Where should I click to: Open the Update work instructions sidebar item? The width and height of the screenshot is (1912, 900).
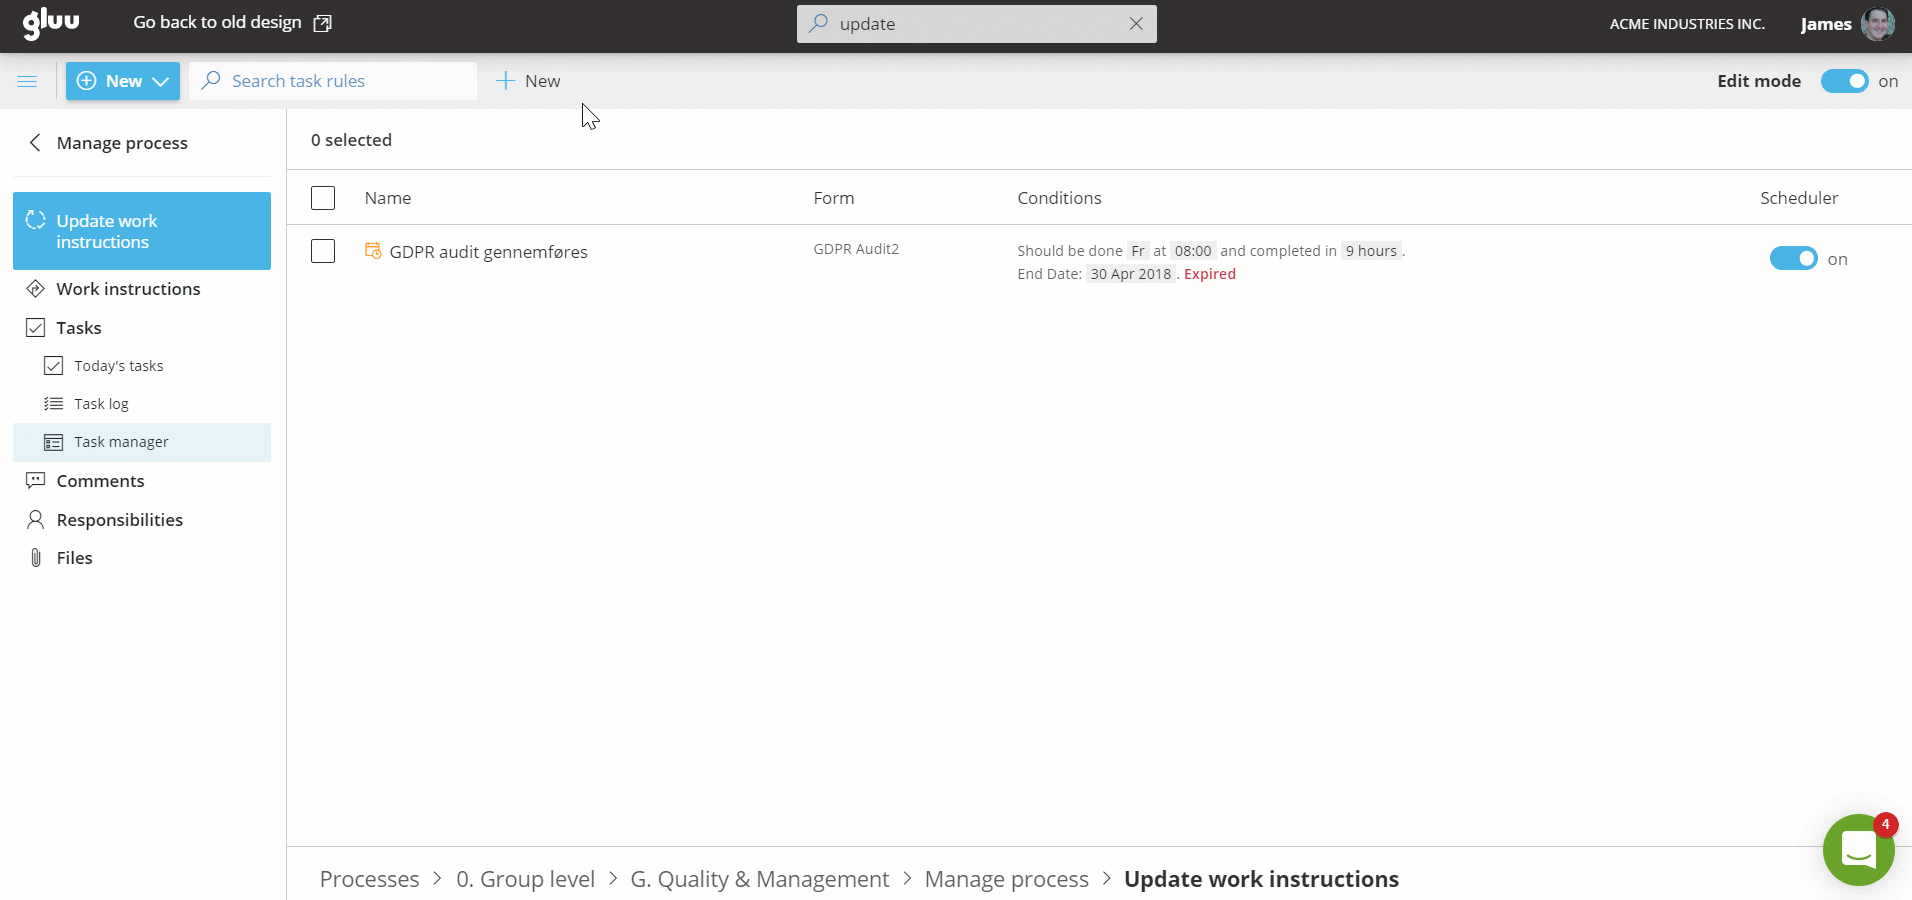tap(141, 231)
